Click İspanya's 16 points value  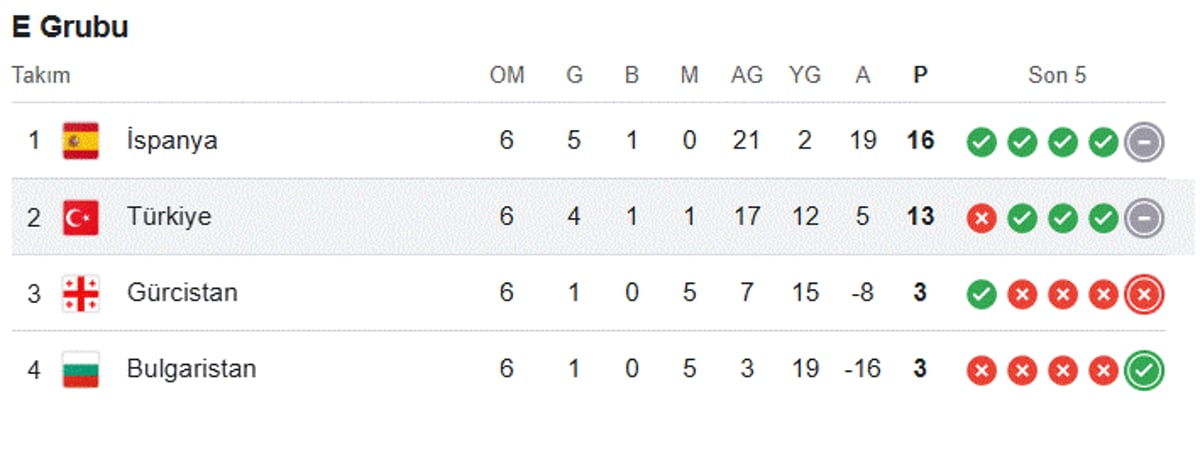pos(920,141)
